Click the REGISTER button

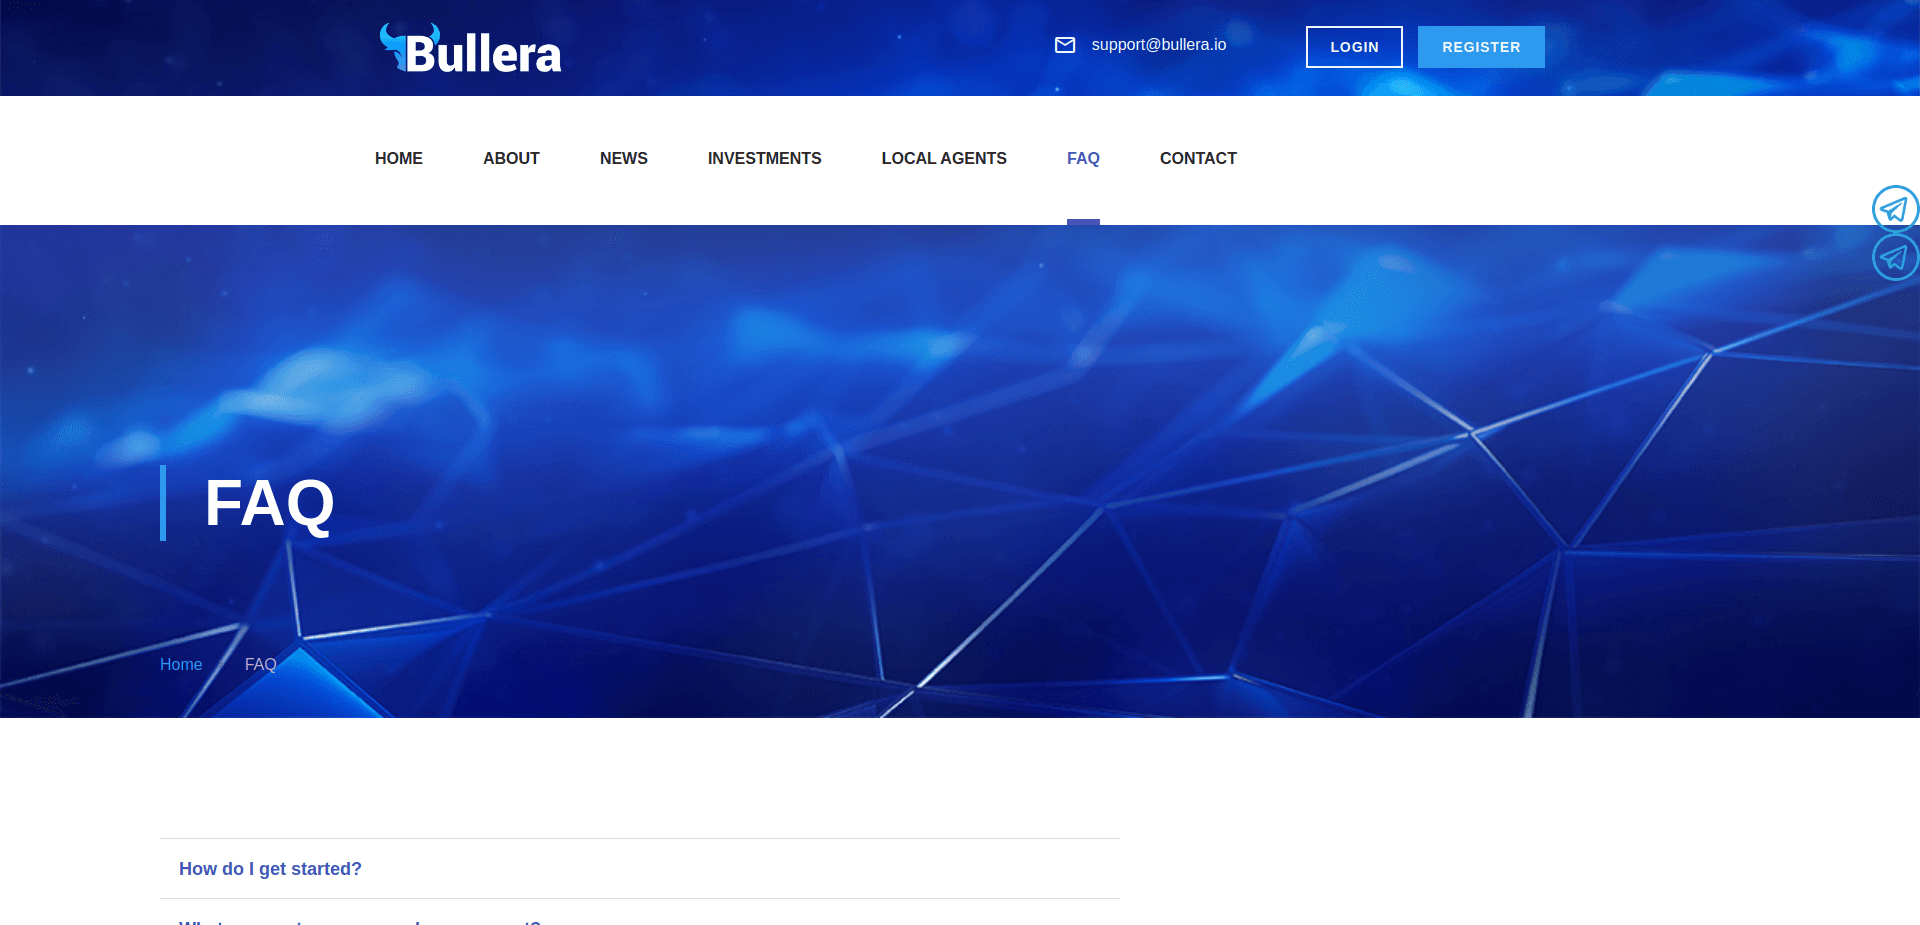[1481, 46]
